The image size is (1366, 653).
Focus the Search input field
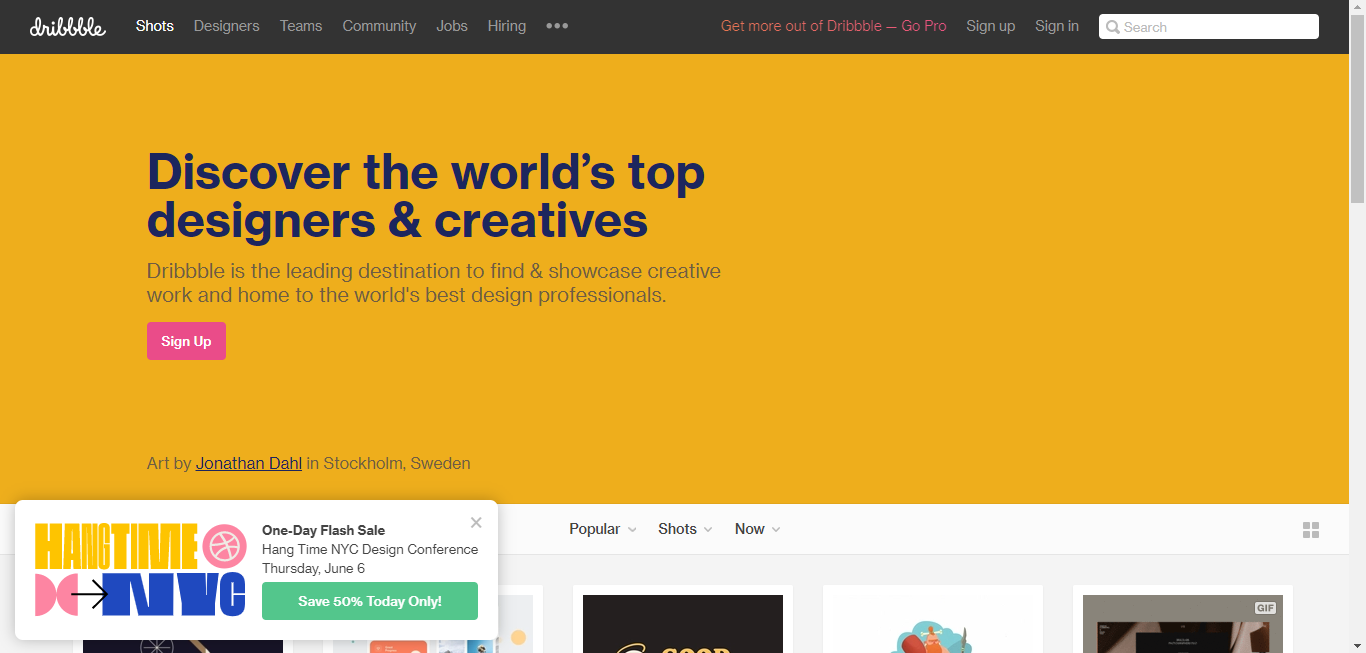(1209, 27)
